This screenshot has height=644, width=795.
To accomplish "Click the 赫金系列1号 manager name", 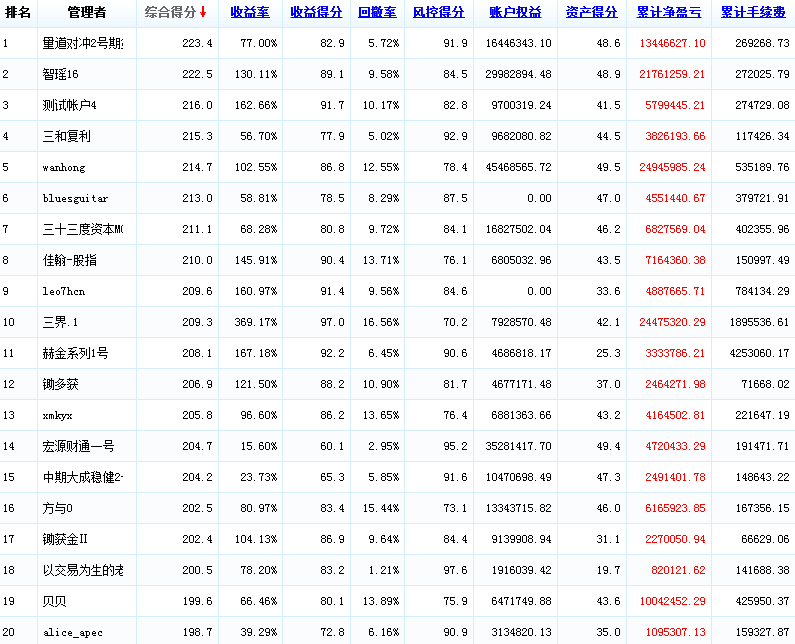I will tap(75, 354).
